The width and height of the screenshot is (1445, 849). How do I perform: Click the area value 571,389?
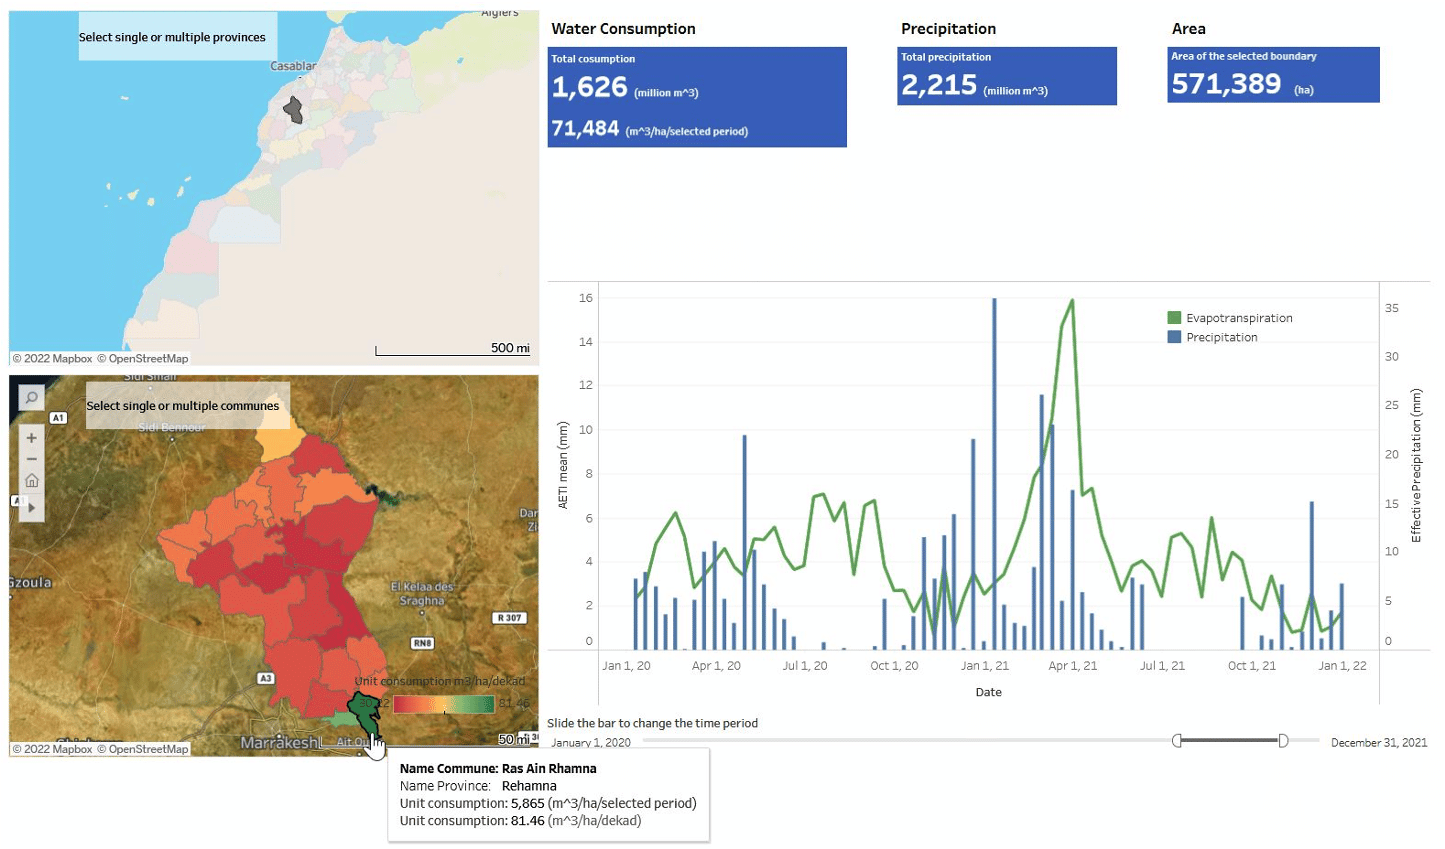pos(1226,83)
